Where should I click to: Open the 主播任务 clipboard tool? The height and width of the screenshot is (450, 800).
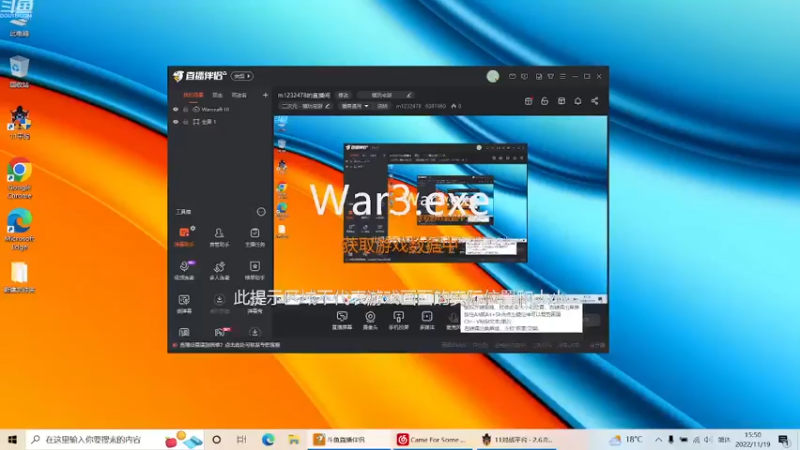click(x=255, y=237)
